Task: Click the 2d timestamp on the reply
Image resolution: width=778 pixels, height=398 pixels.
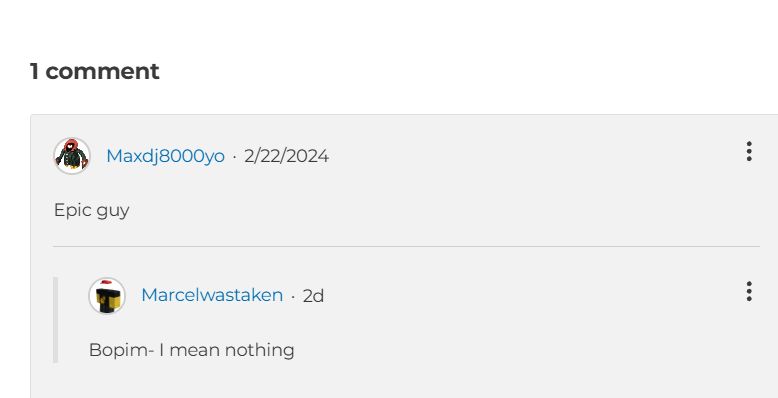Action: [x=313, y=296]
